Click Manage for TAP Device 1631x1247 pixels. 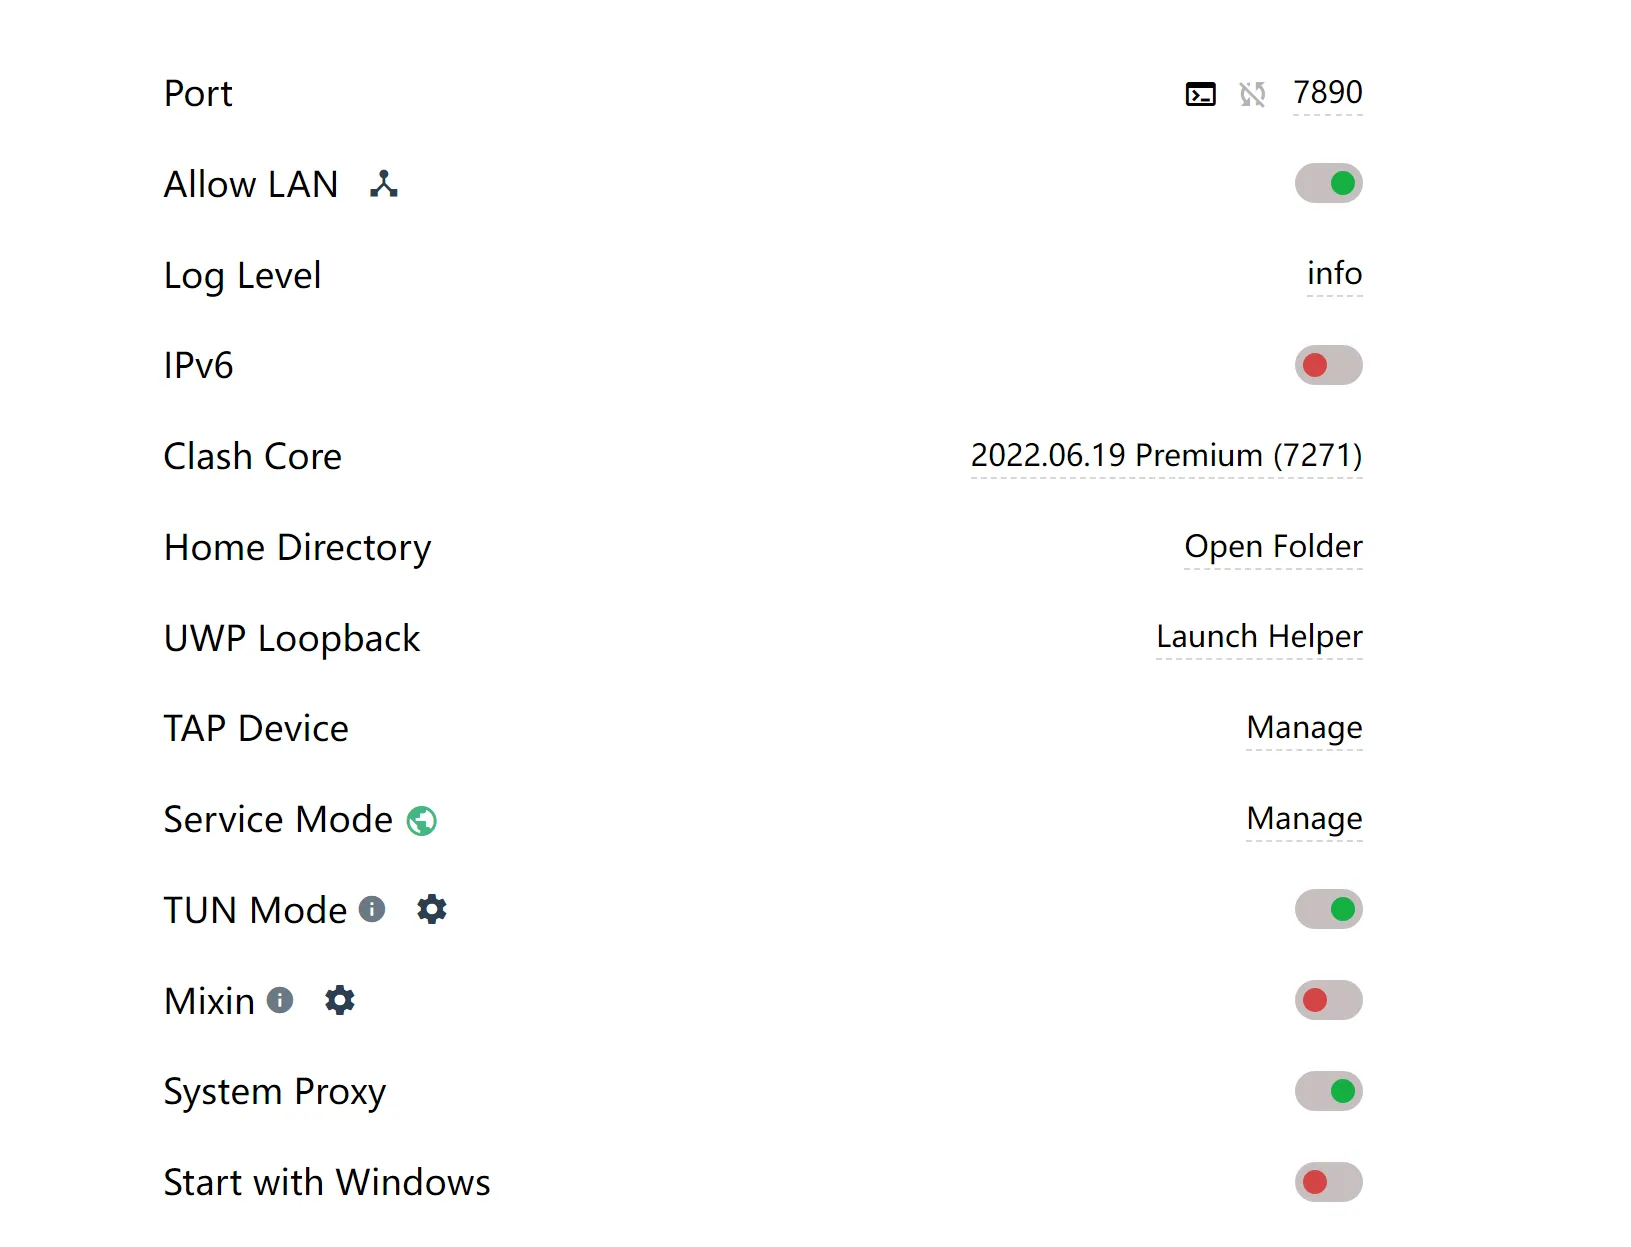(x=1304, y=728)
